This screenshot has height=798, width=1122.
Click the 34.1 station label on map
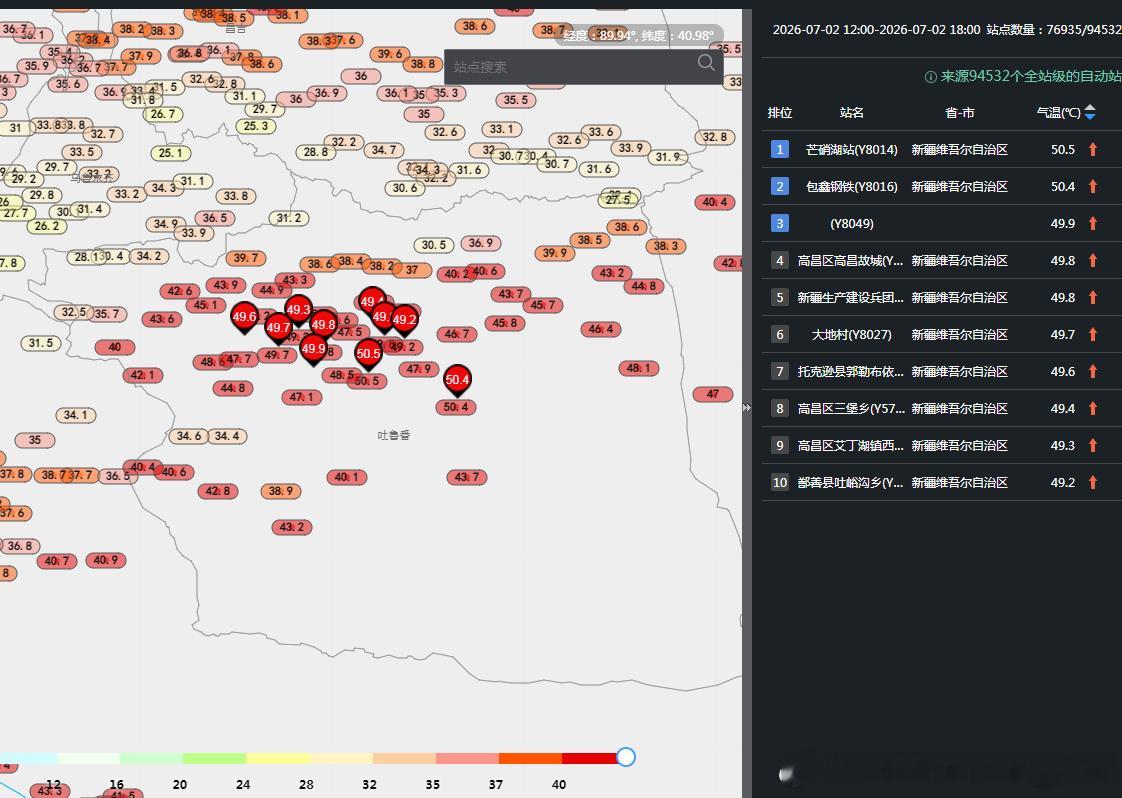pos(75,415)
